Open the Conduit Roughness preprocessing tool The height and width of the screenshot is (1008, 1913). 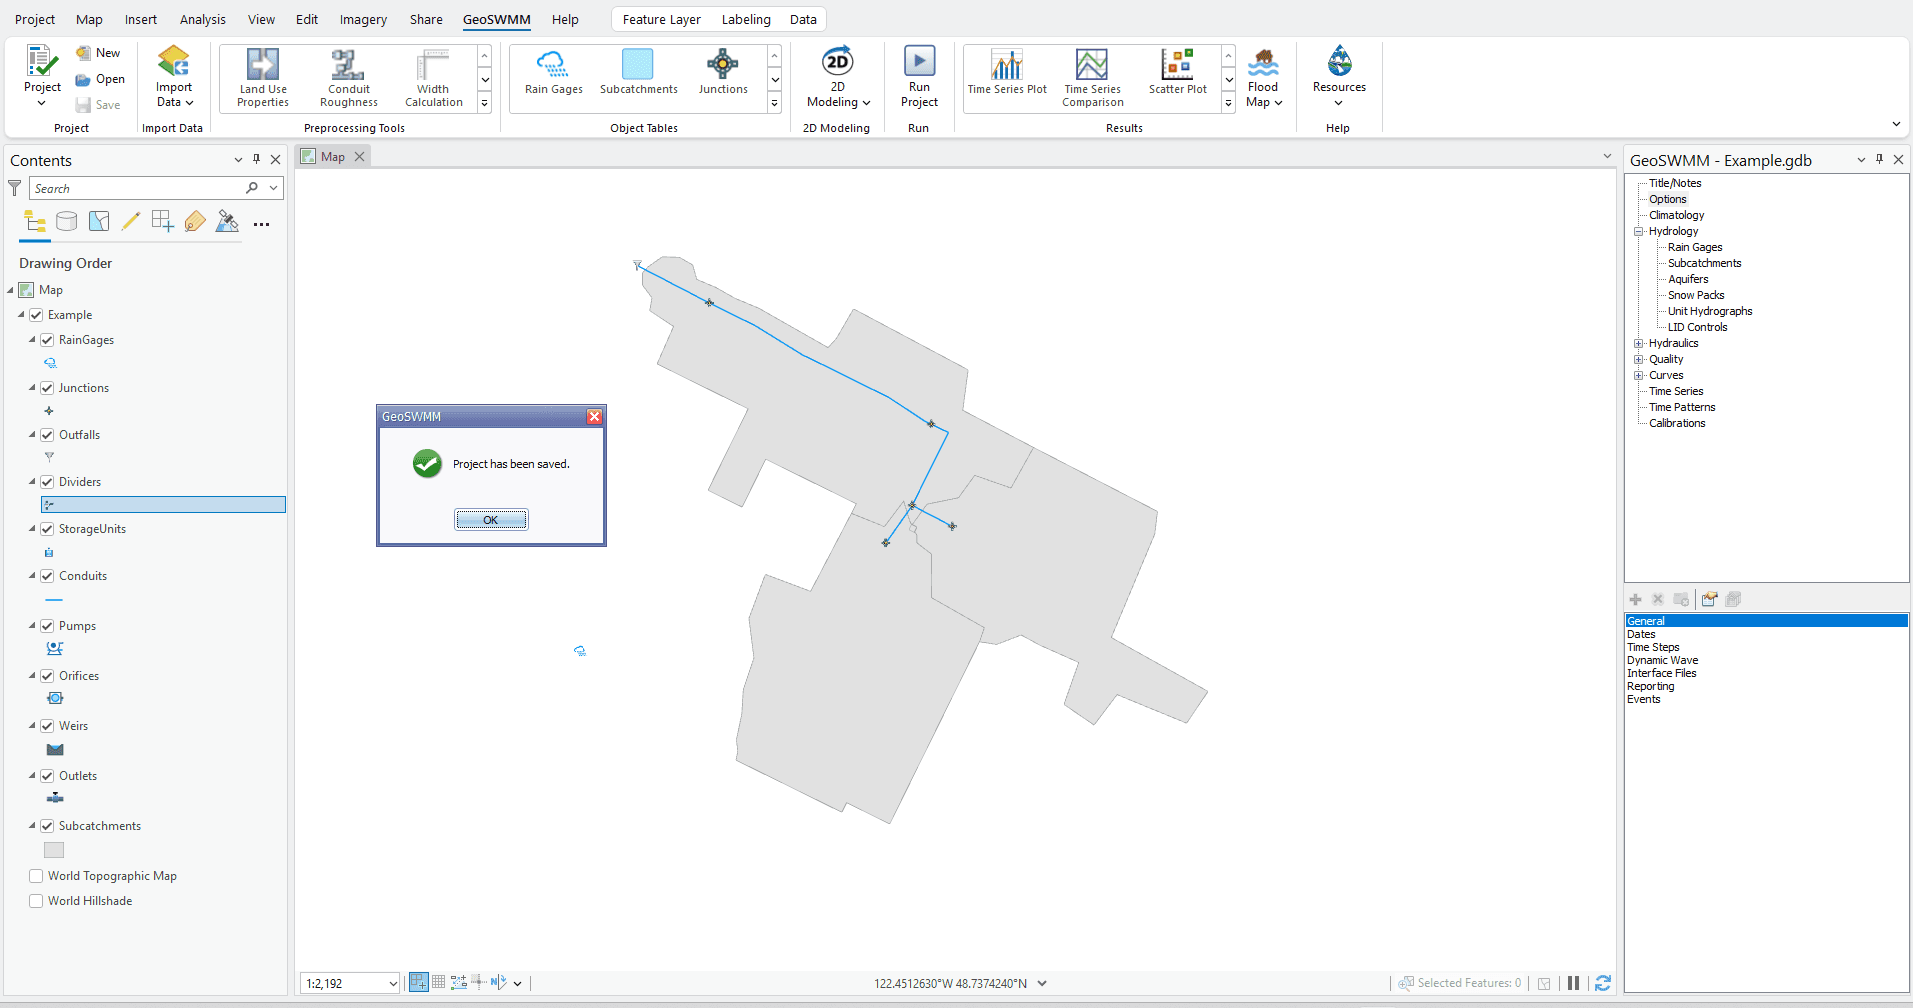(347, 75)
